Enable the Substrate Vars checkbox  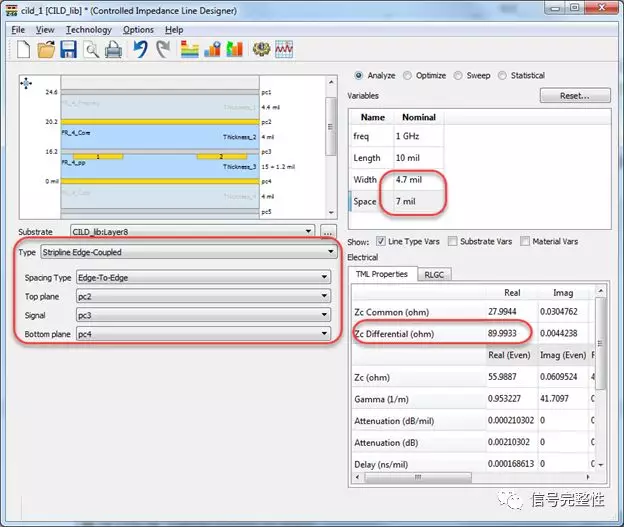(452, 241)
